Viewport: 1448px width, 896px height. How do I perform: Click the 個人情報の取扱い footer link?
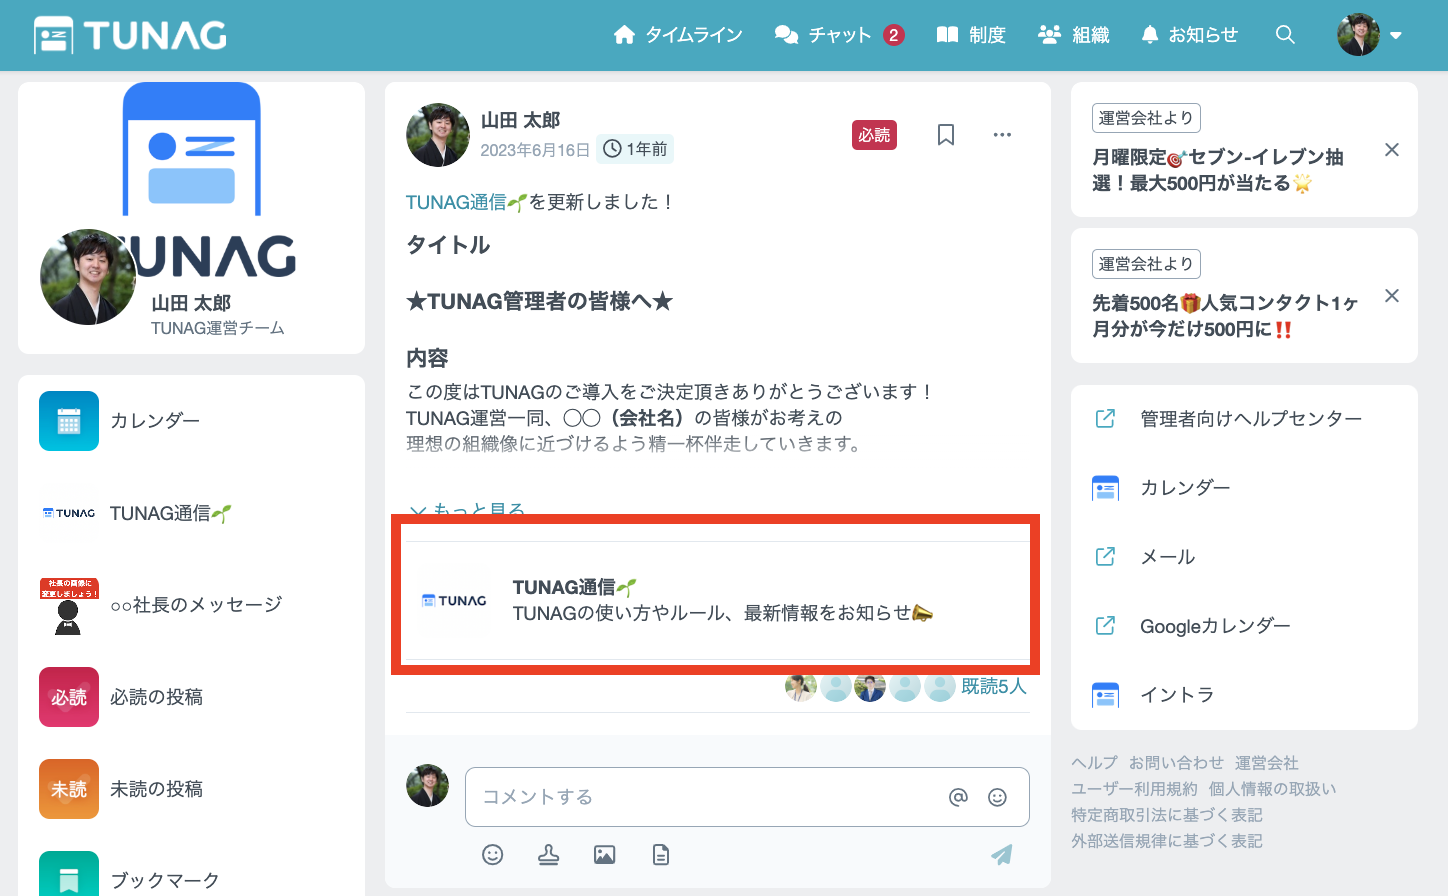tap(1272, 789)
